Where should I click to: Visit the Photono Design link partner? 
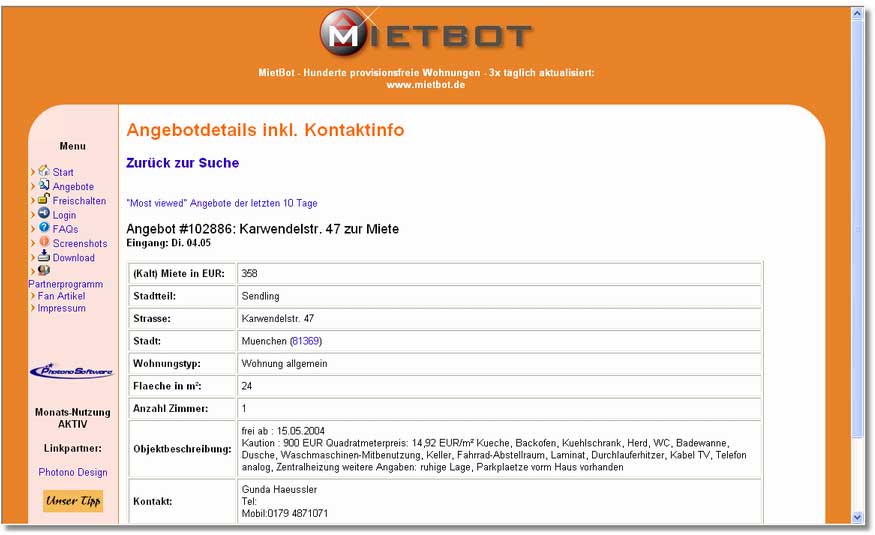tap(73, 472)
